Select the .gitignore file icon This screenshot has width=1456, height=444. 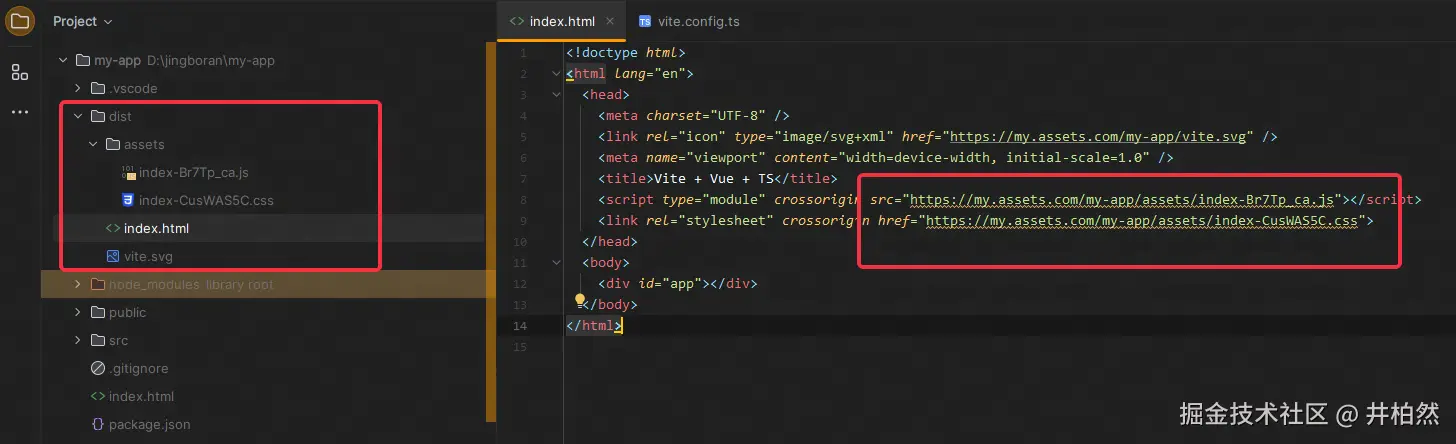(97, 368)
